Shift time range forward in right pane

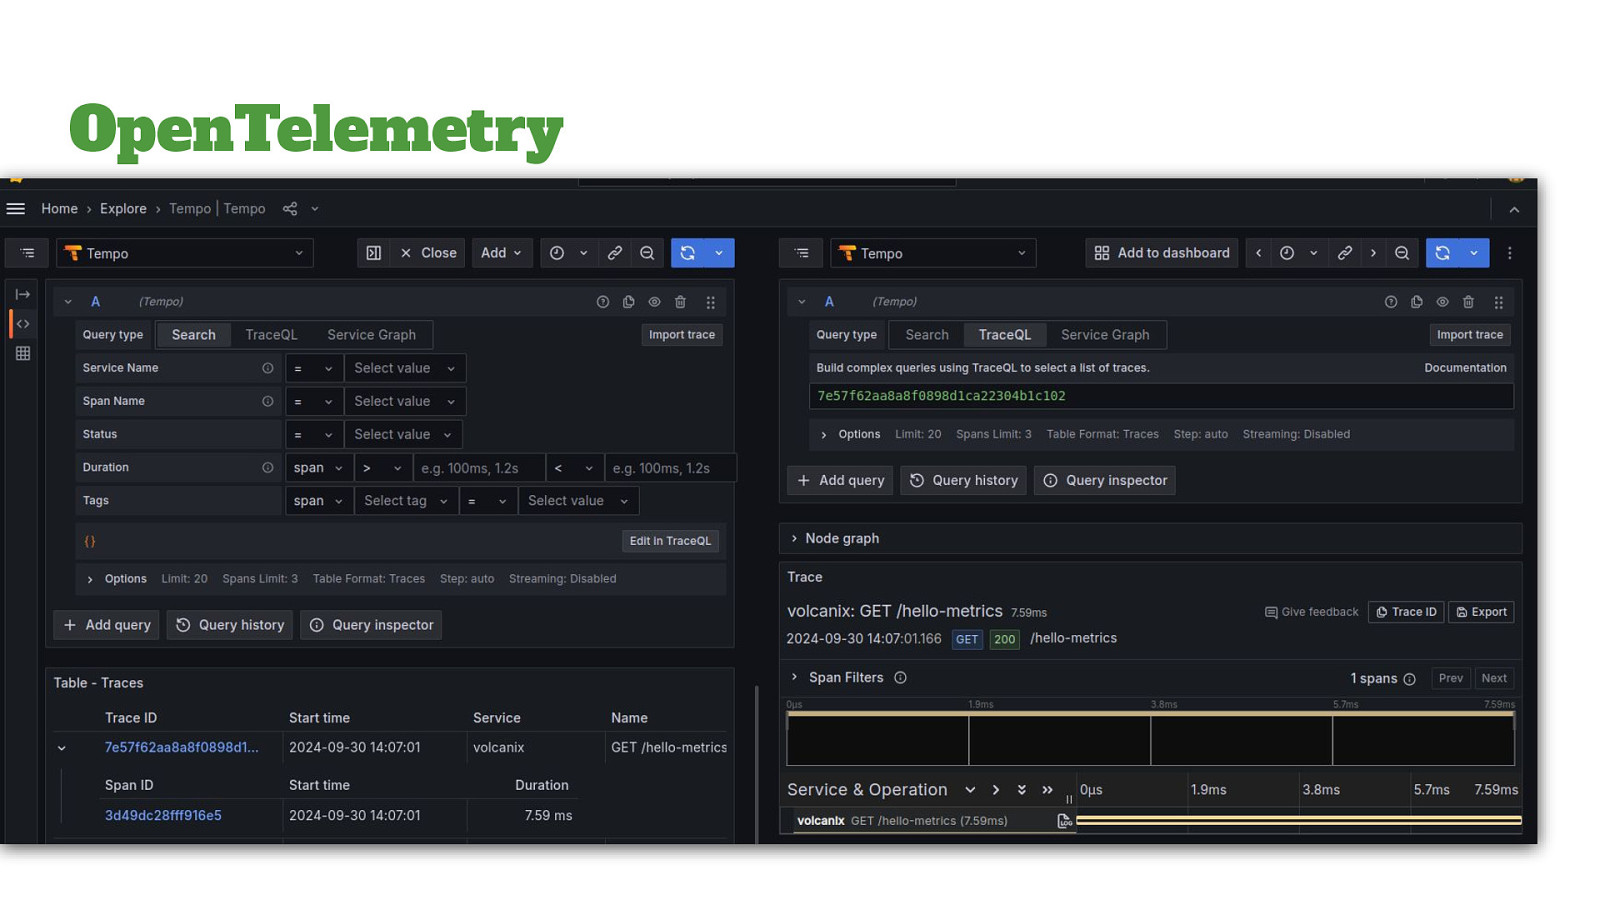pyautogui.click(x=1373, y=253)
